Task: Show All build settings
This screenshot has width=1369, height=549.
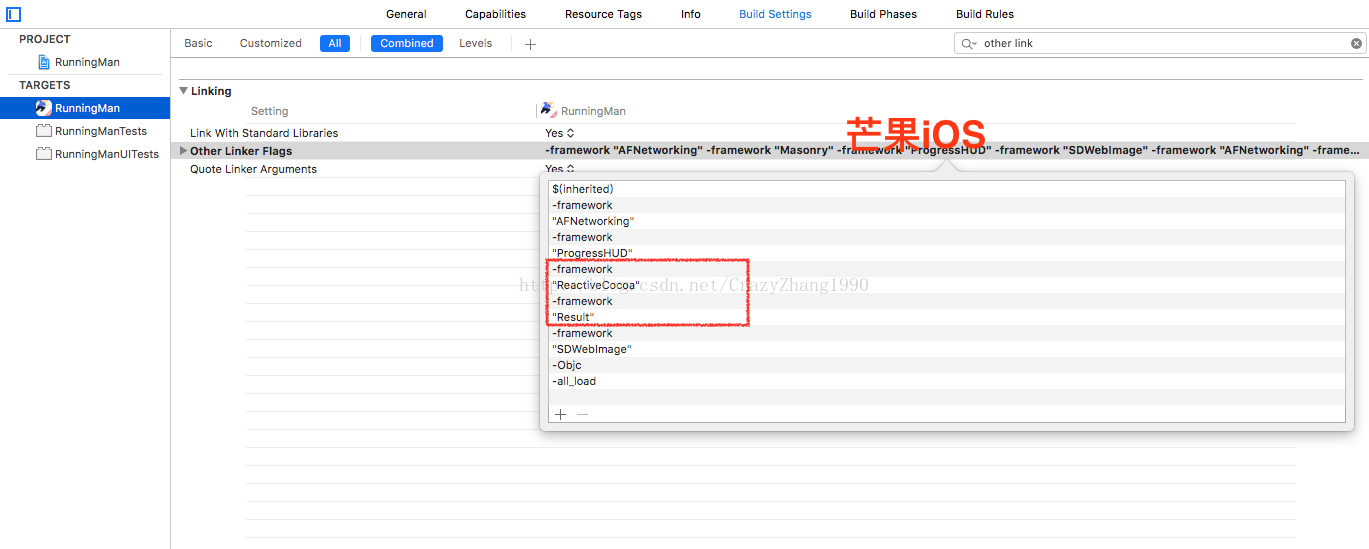Action: (335, 43)
